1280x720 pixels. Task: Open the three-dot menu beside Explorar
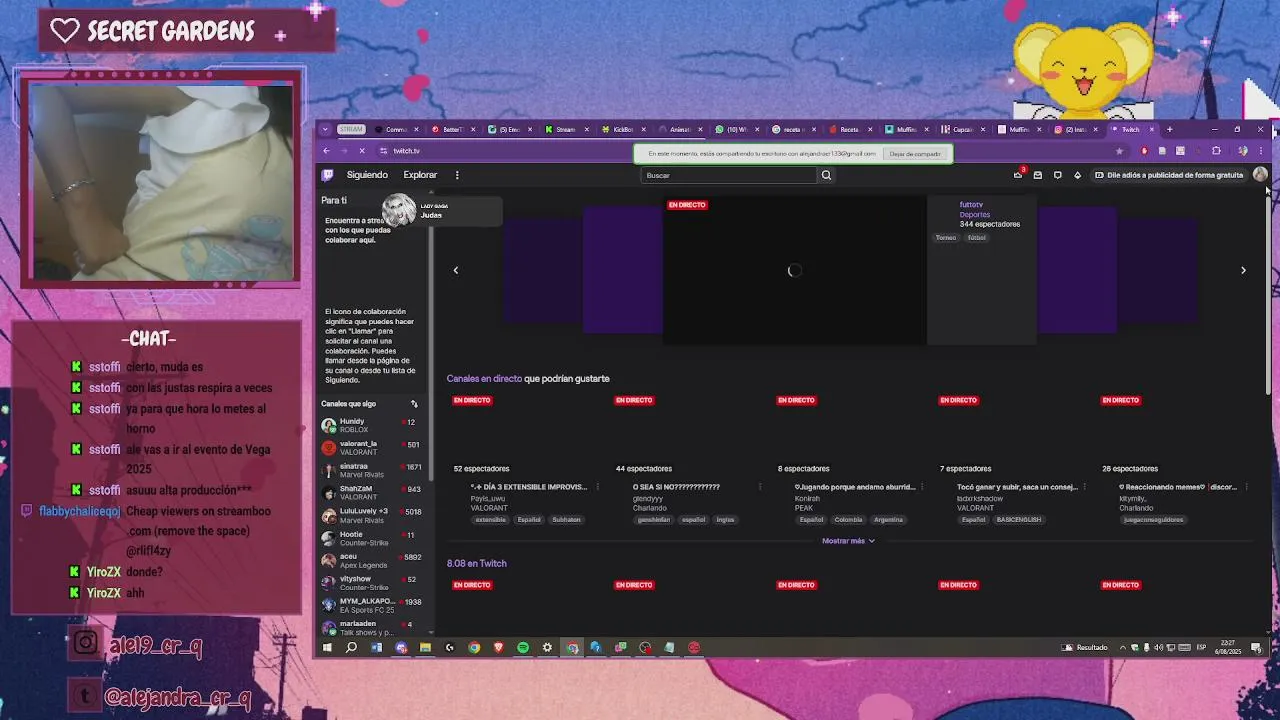tap(457, 175)
